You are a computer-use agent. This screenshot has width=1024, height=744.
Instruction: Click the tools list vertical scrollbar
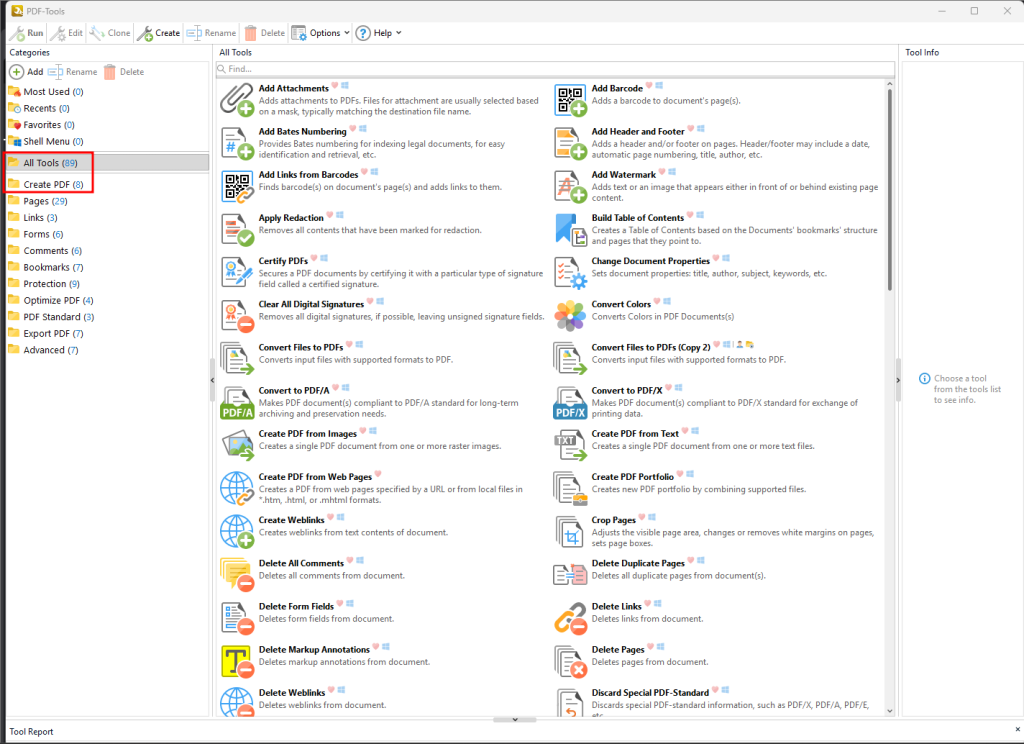coord(889,189)
